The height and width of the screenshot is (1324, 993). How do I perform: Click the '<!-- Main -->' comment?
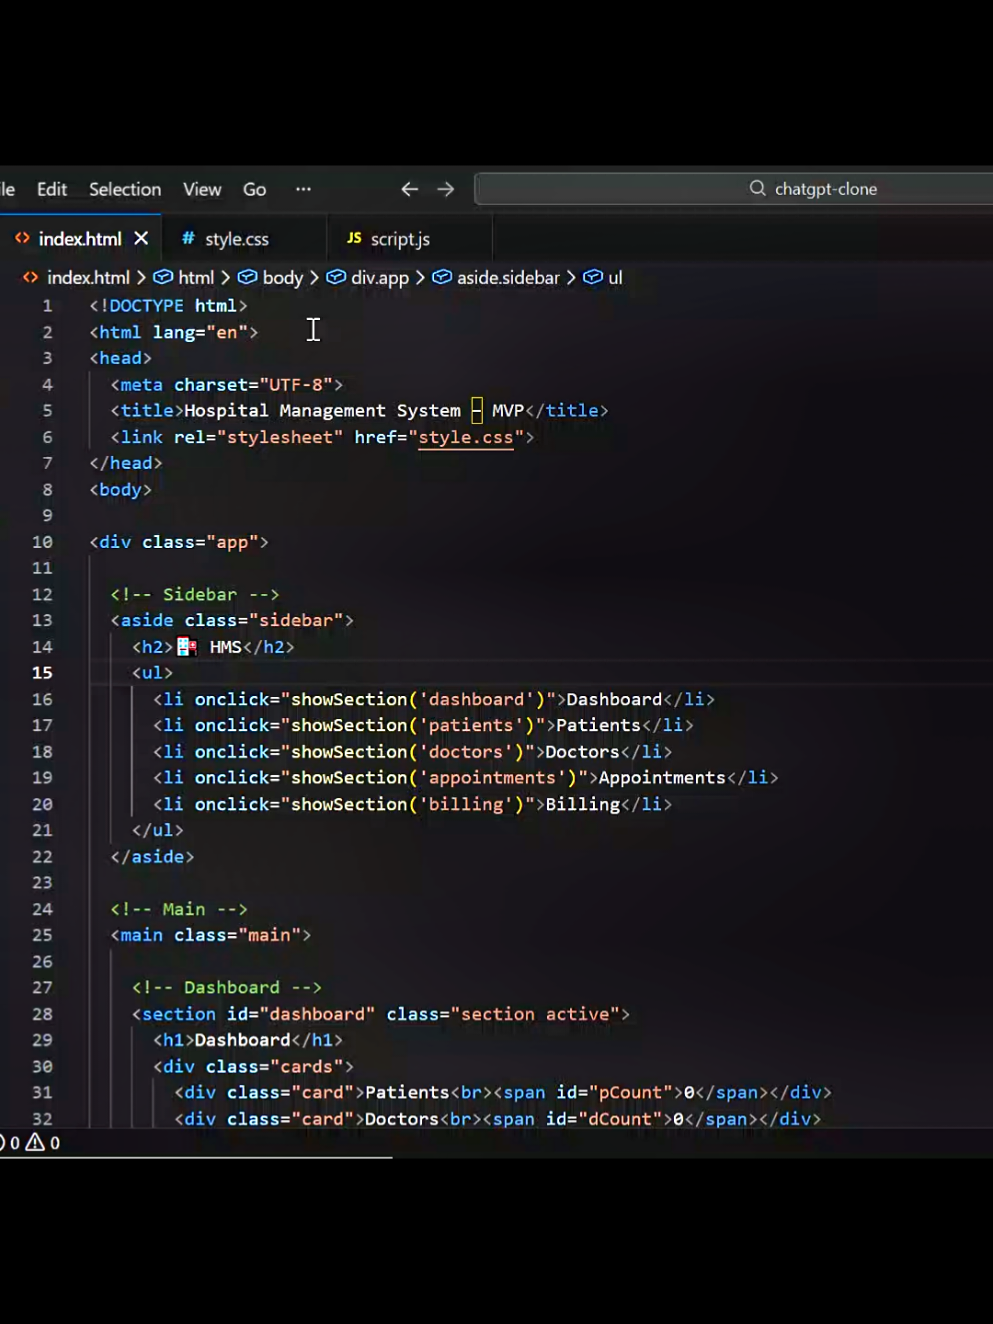[x=179, y=909]
